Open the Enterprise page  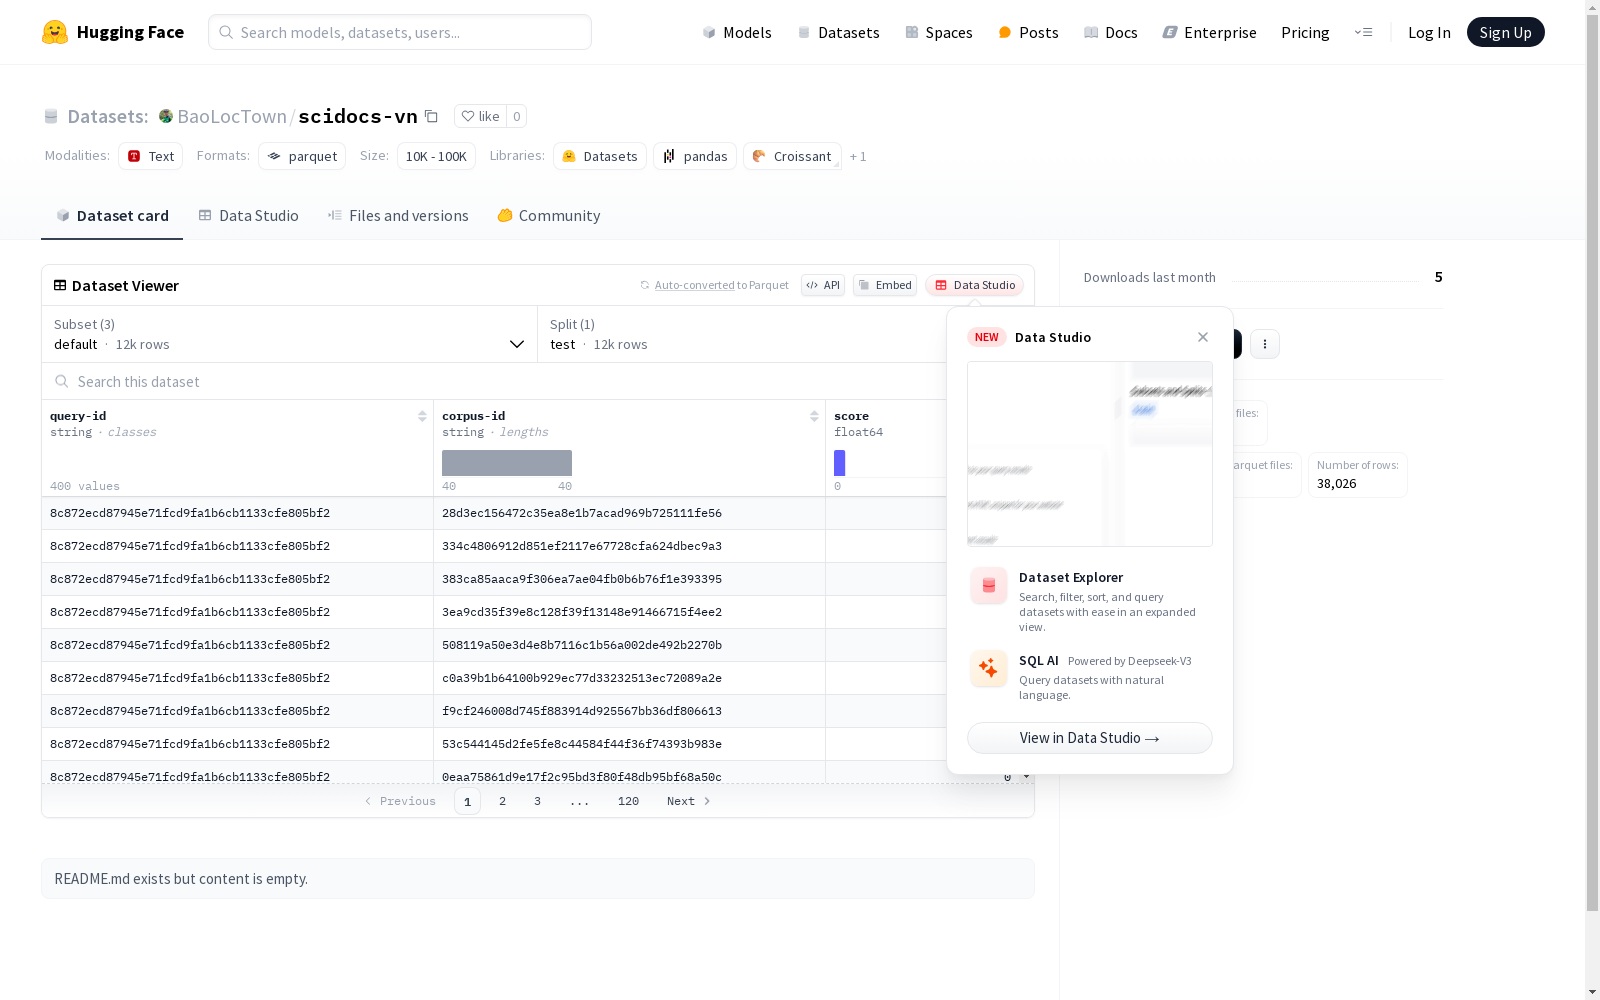(x=1210, y=32)
